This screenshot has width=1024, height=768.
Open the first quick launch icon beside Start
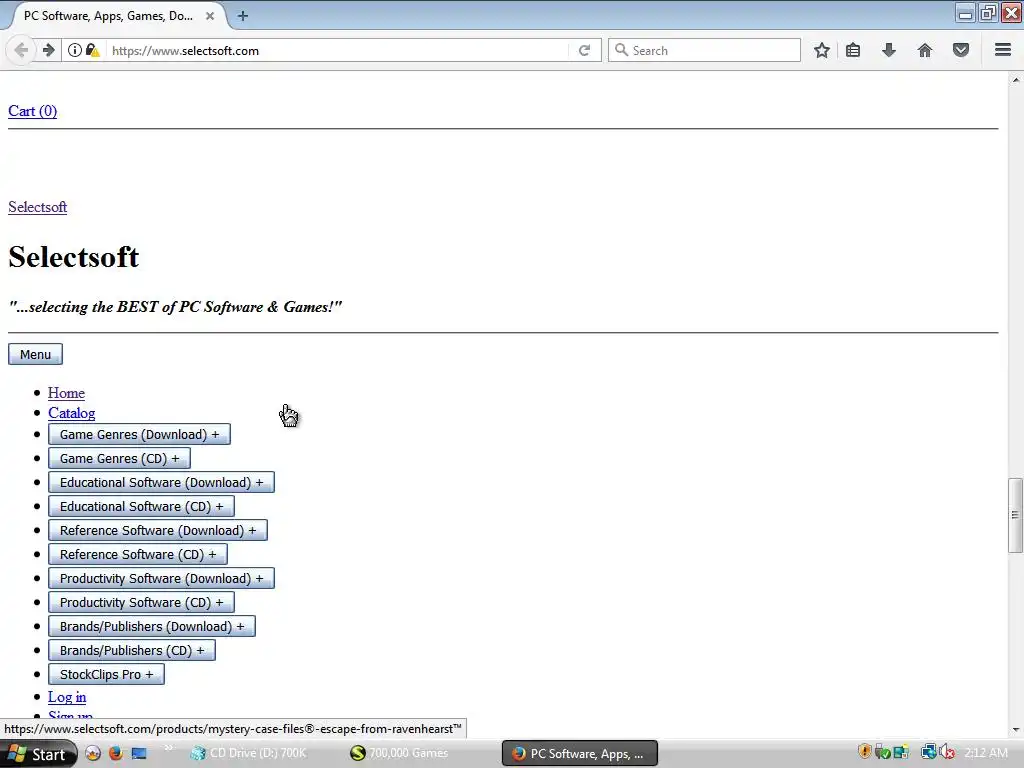coord(93,753)
